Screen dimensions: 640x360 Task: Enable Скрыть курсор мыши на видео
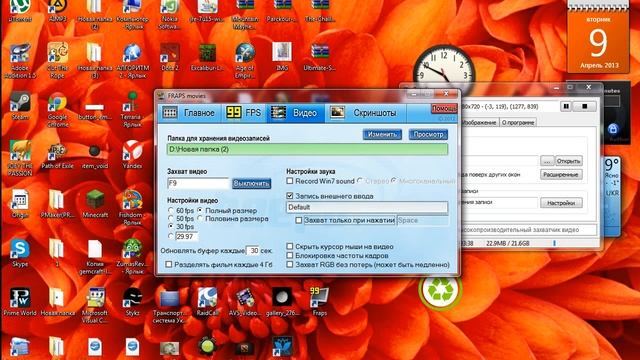tap(290, 247)
